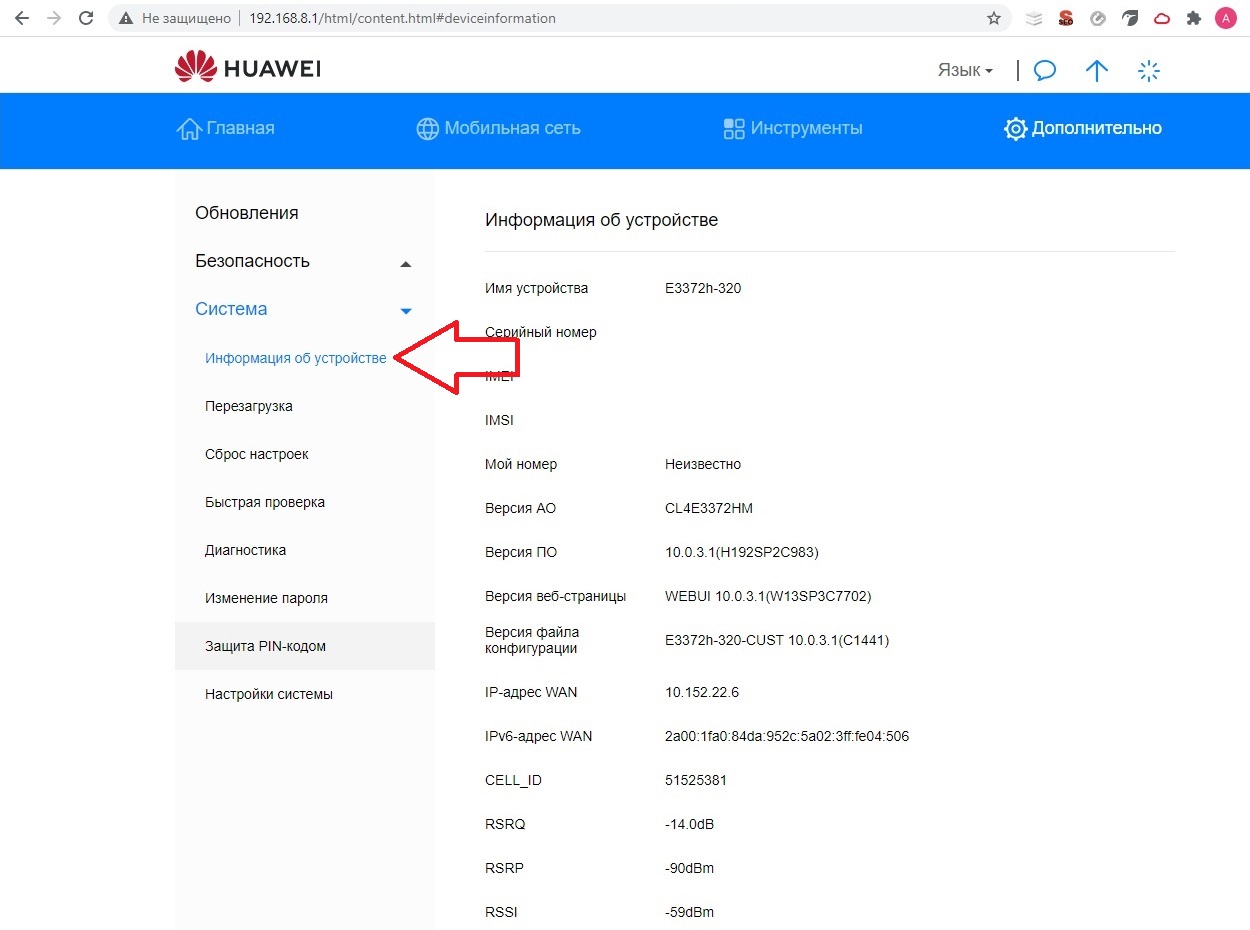Image resolution: width=1250 pixels, height=930 pixels.
Task: Open the pink browser profile avatar
Action: point(1225,18)
